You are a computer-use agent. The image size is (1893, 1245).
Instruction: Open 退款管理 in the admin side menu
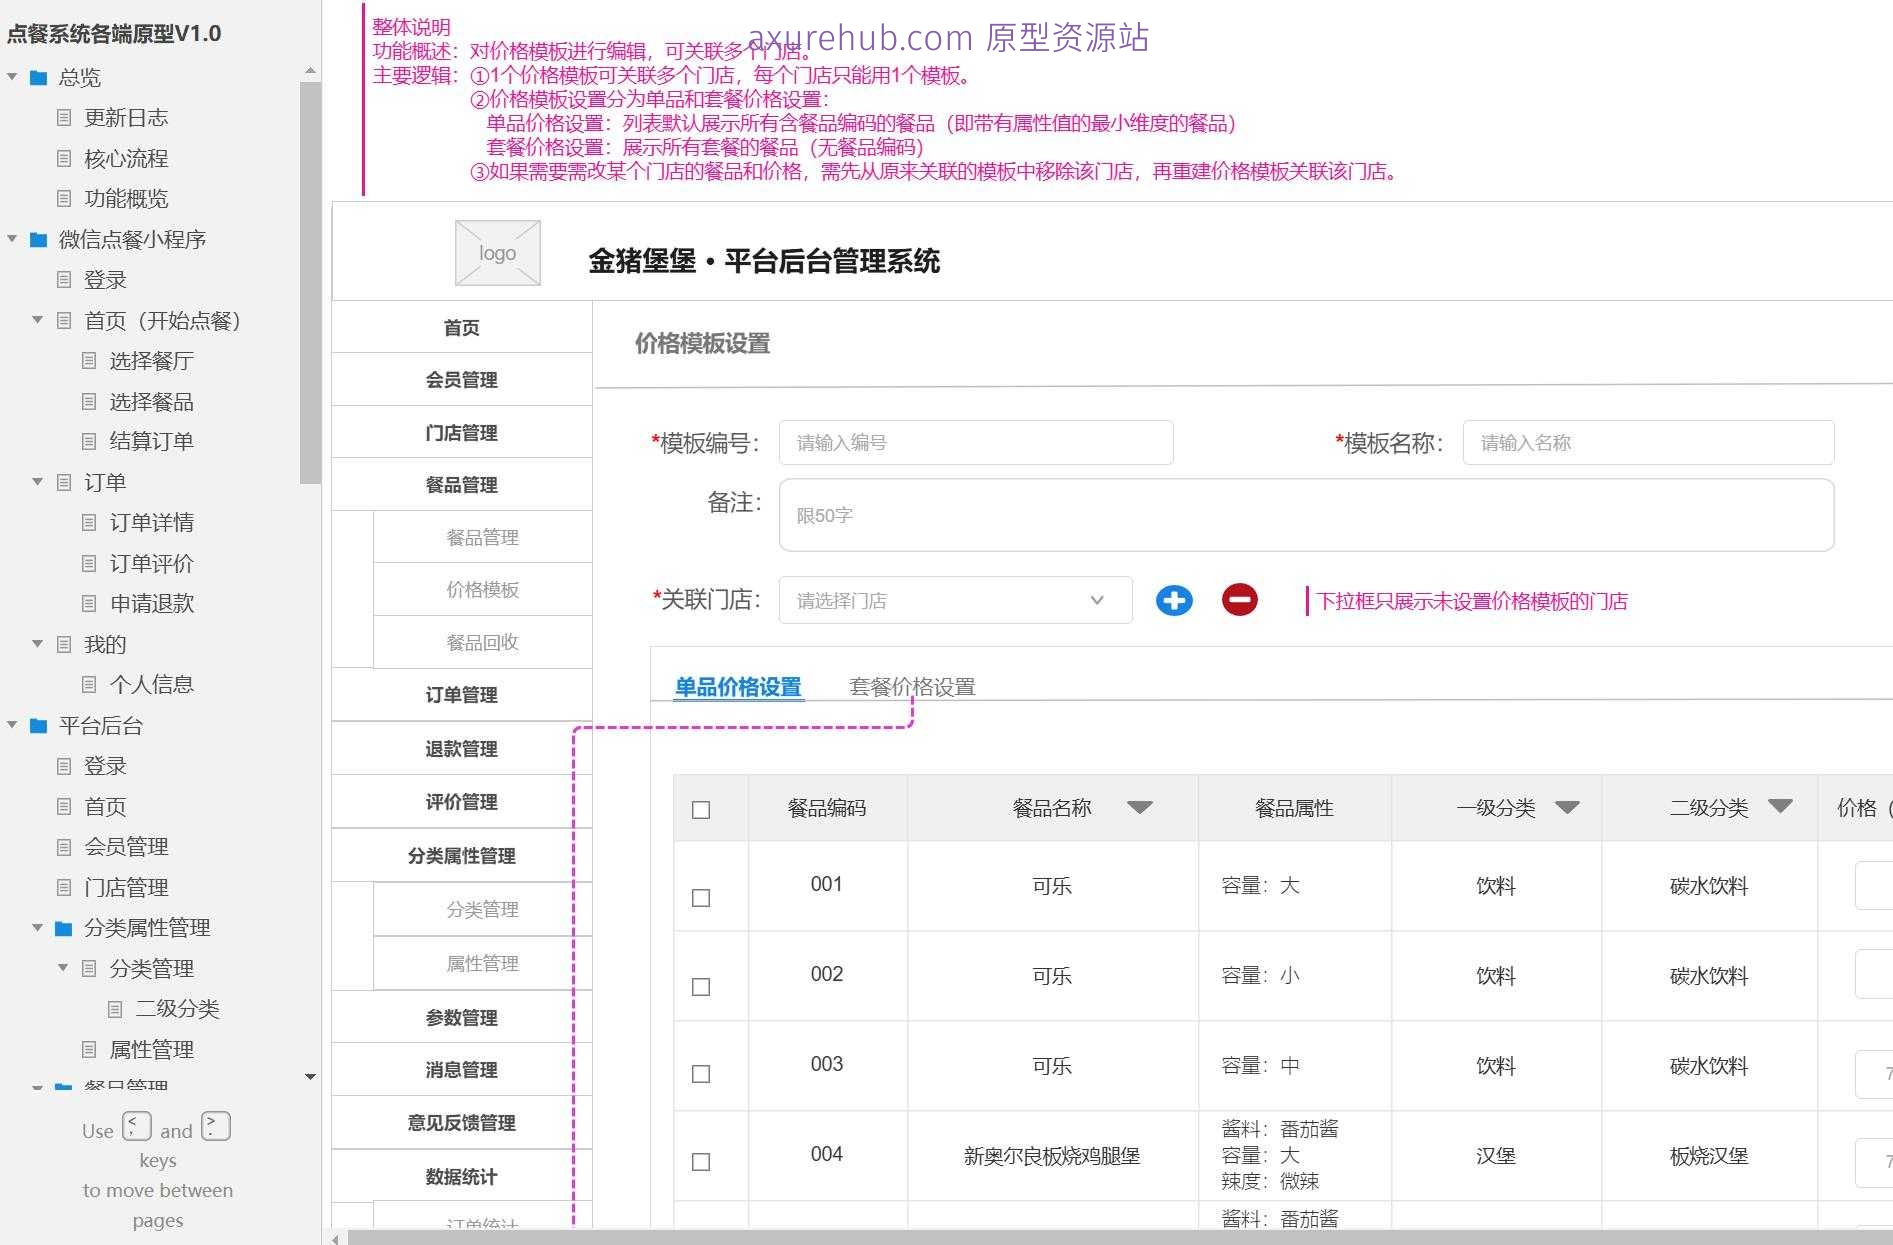[462, 748]
